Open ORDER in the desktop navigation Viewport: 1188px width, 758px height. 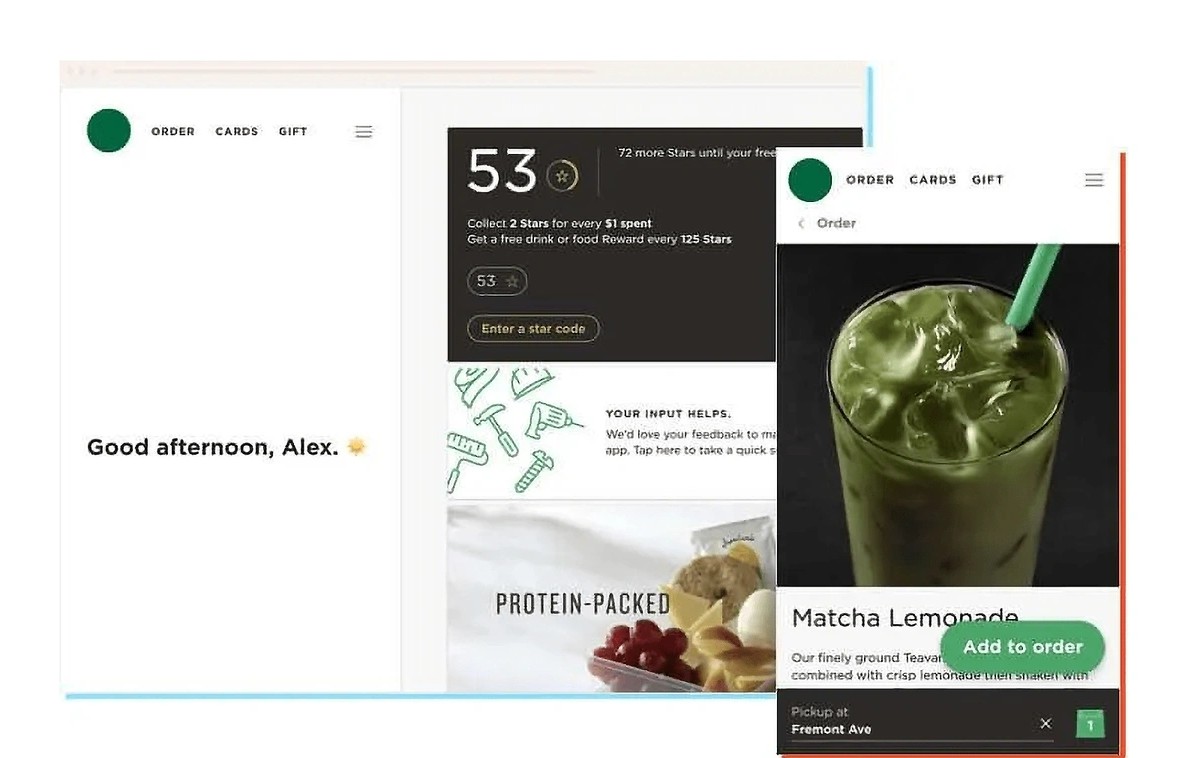click(173, 131)
